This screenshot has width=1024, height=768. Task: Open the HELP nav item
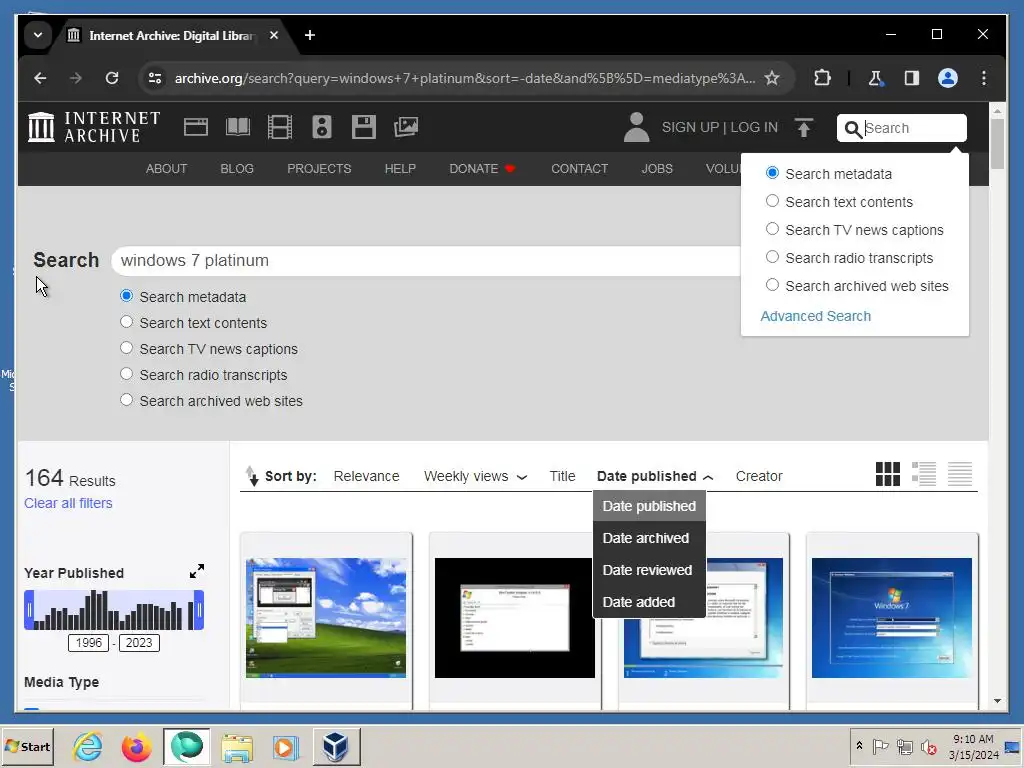(400, 168)
